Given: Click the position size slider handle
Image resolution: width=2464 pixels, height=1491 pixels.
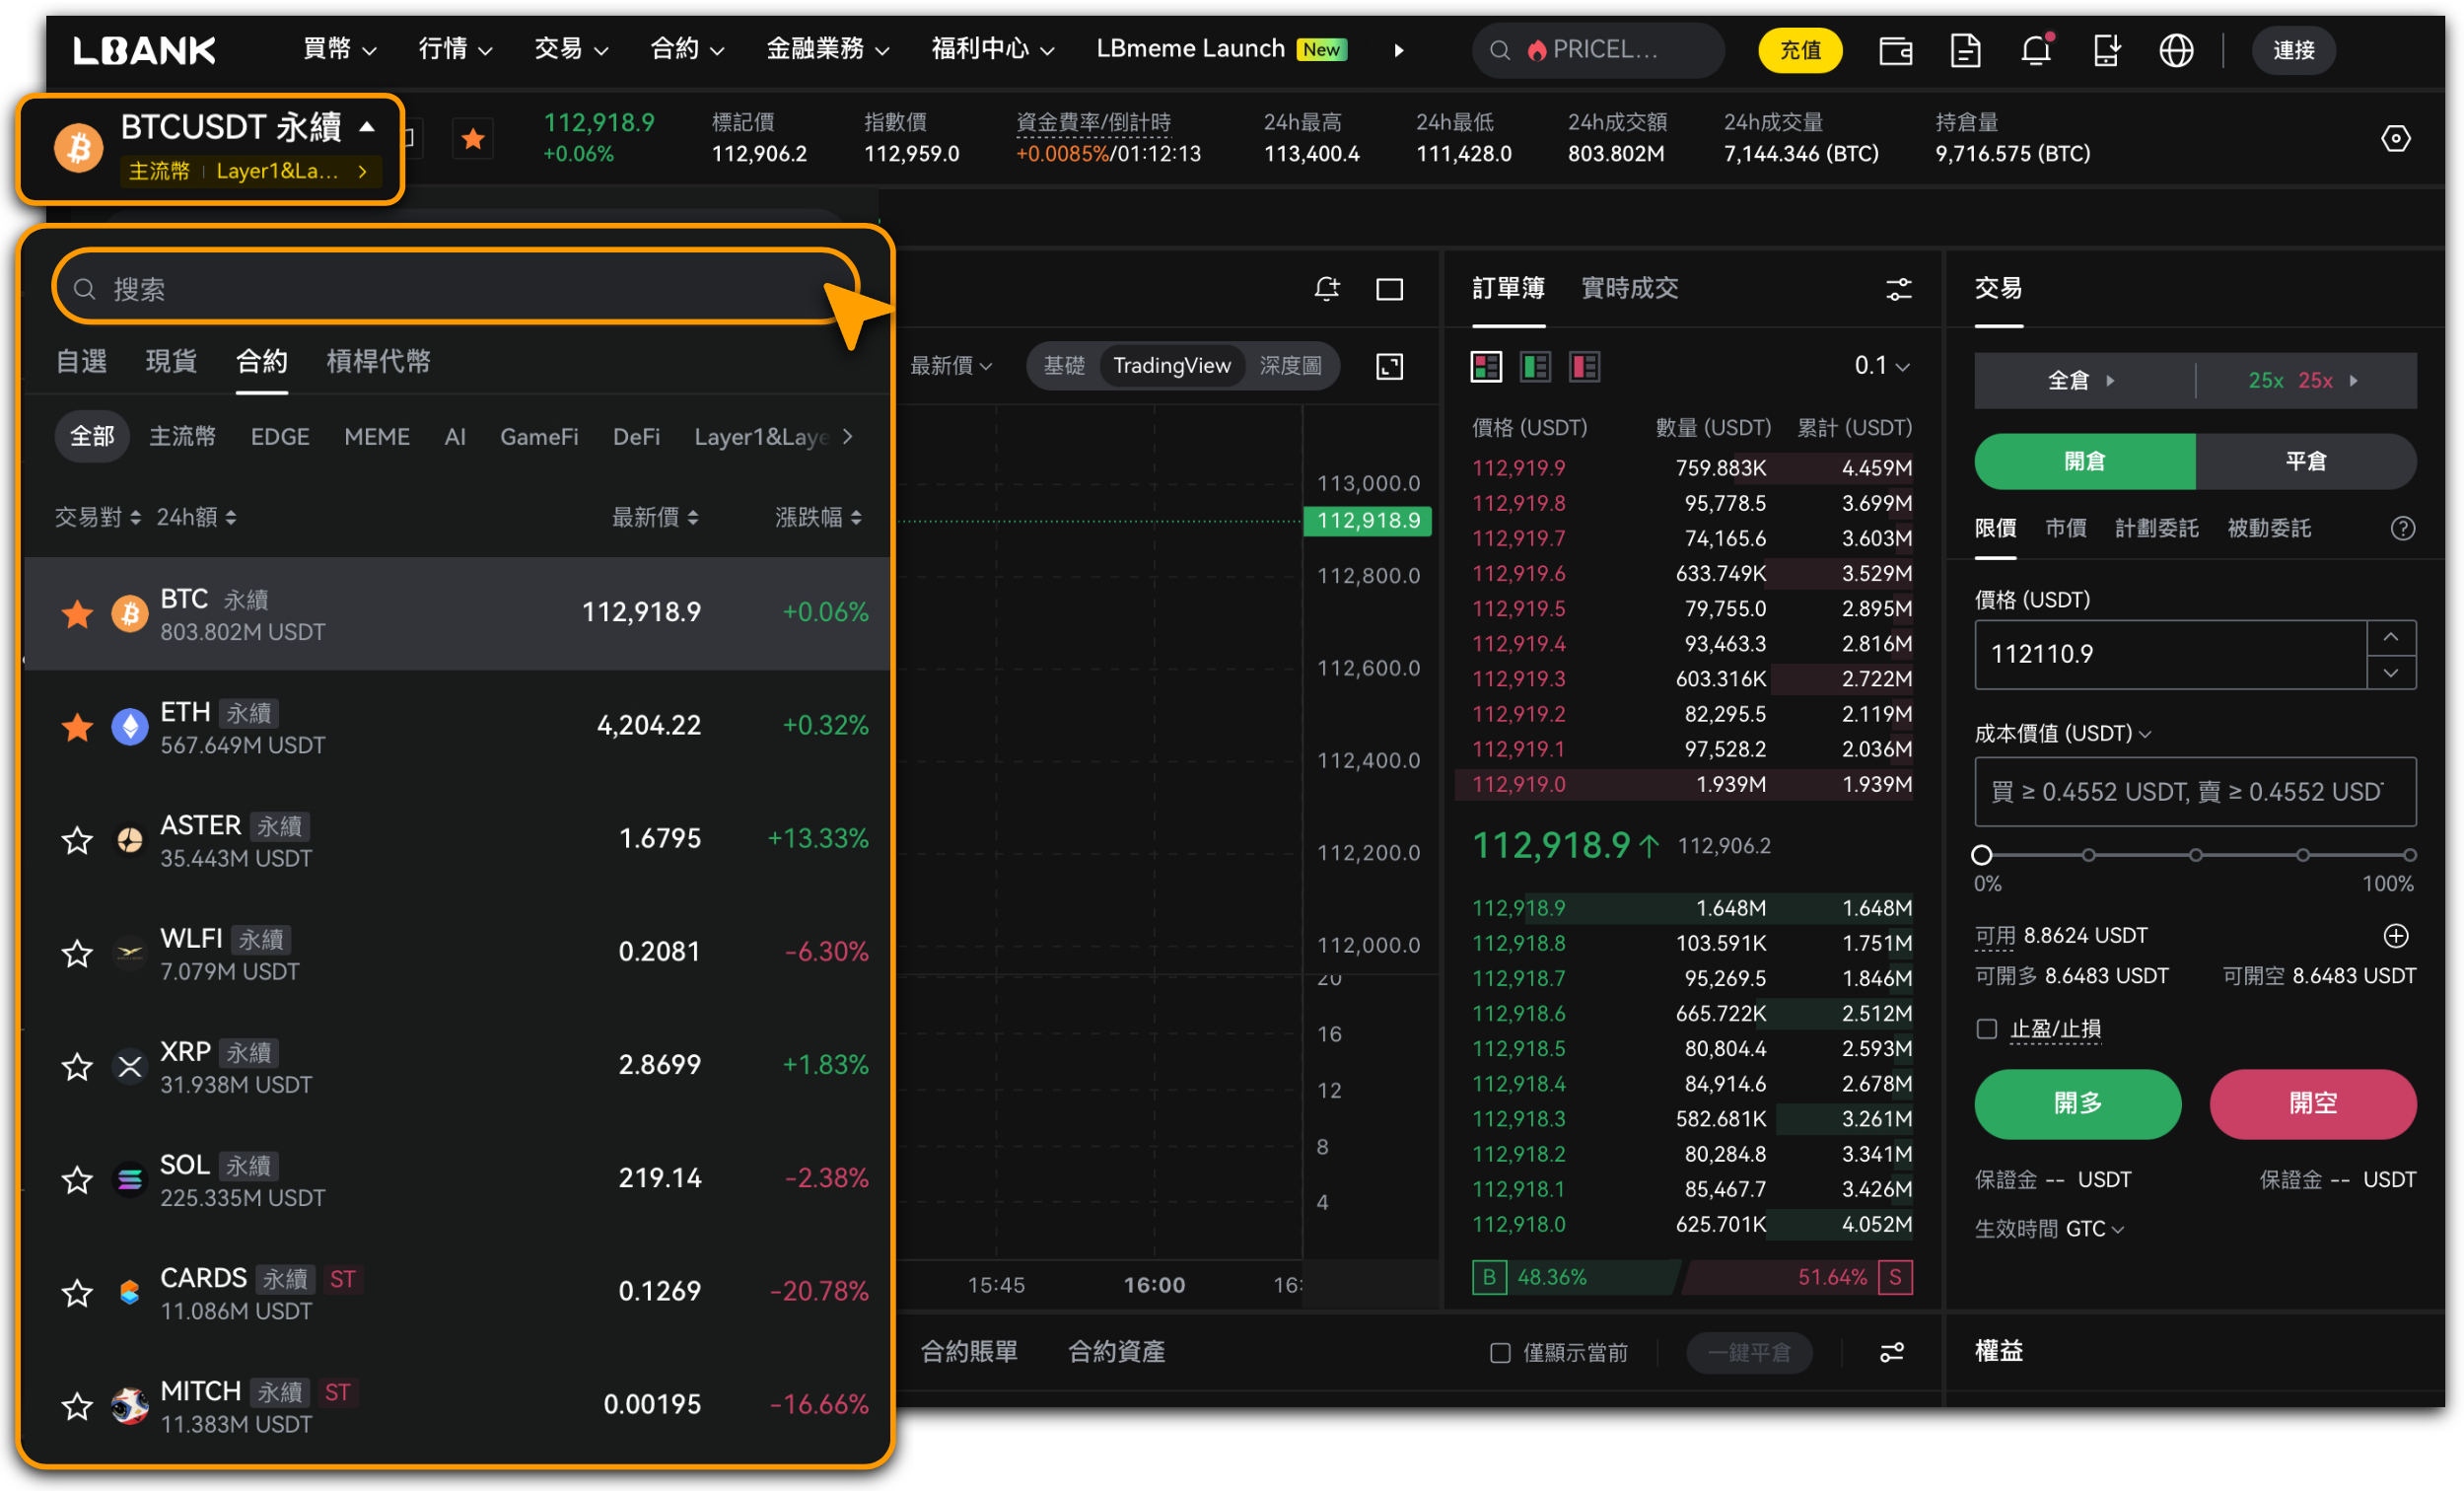Looking at the screenshot, I should pyautogui.click(x=1981, y=854).
